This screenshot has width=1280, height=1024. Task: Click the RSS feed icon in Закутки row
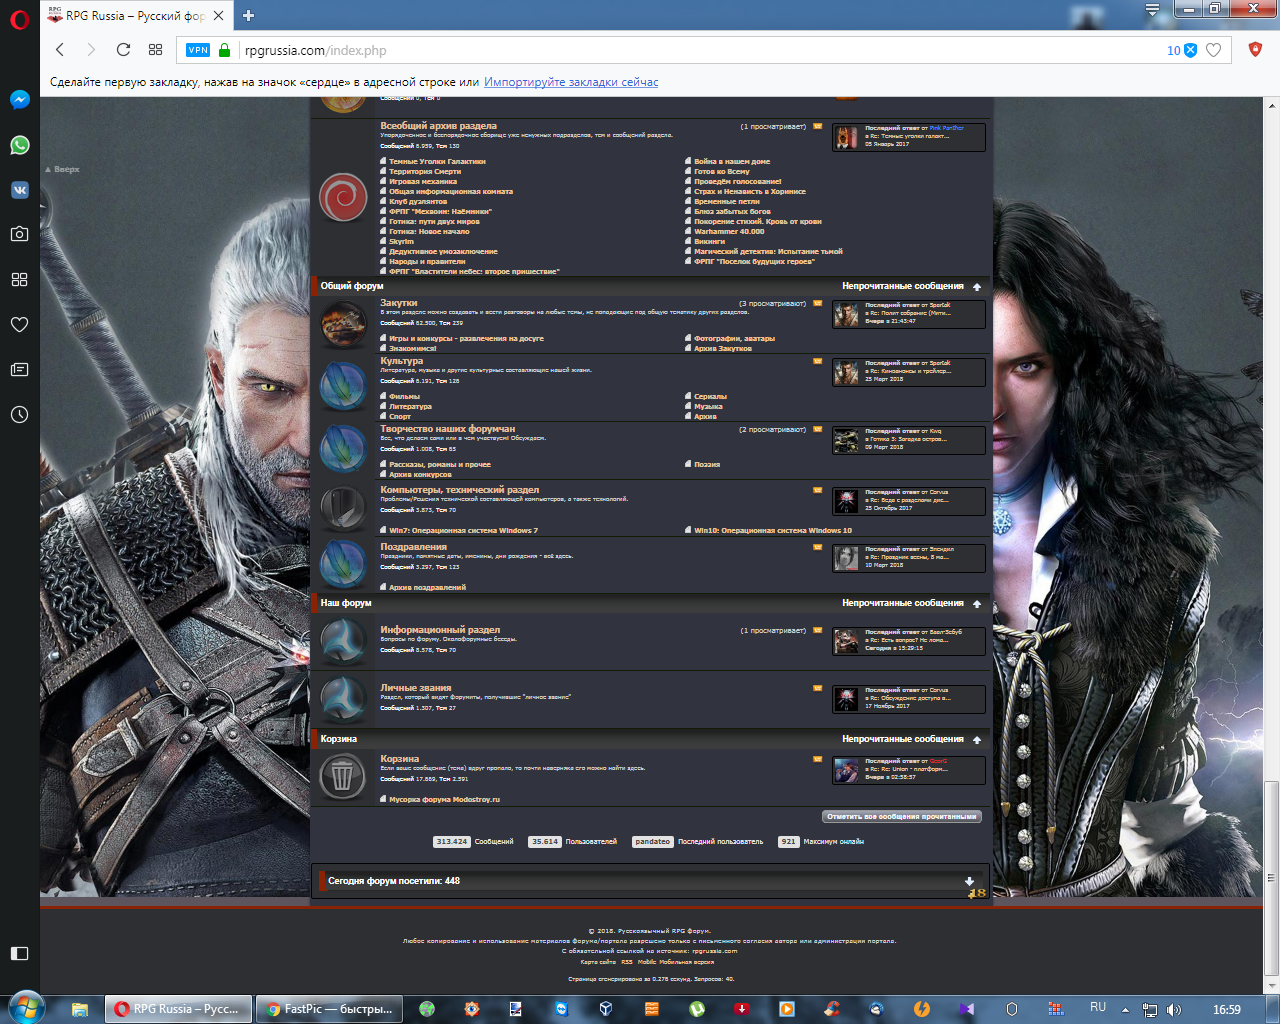(x=817, y=304)
